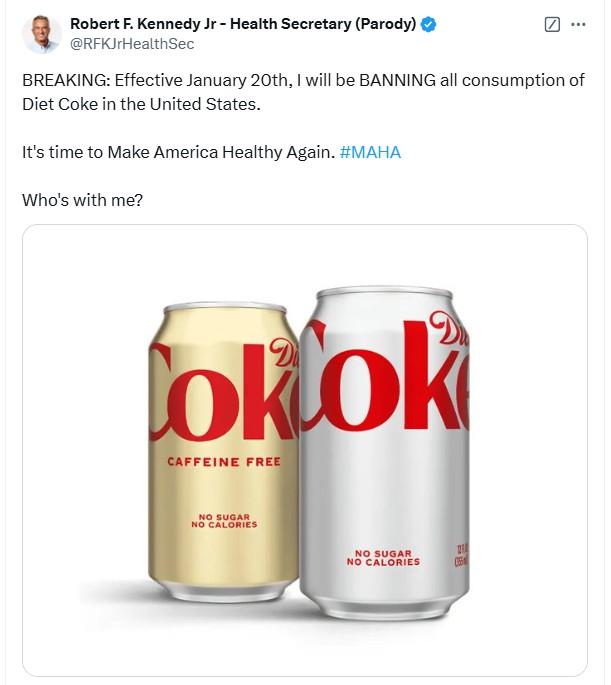Image resolution: width=611 pixels, height=685 pixels.
Task: Click the Health Secretary (Parody) display name
Action: point(243,24)
